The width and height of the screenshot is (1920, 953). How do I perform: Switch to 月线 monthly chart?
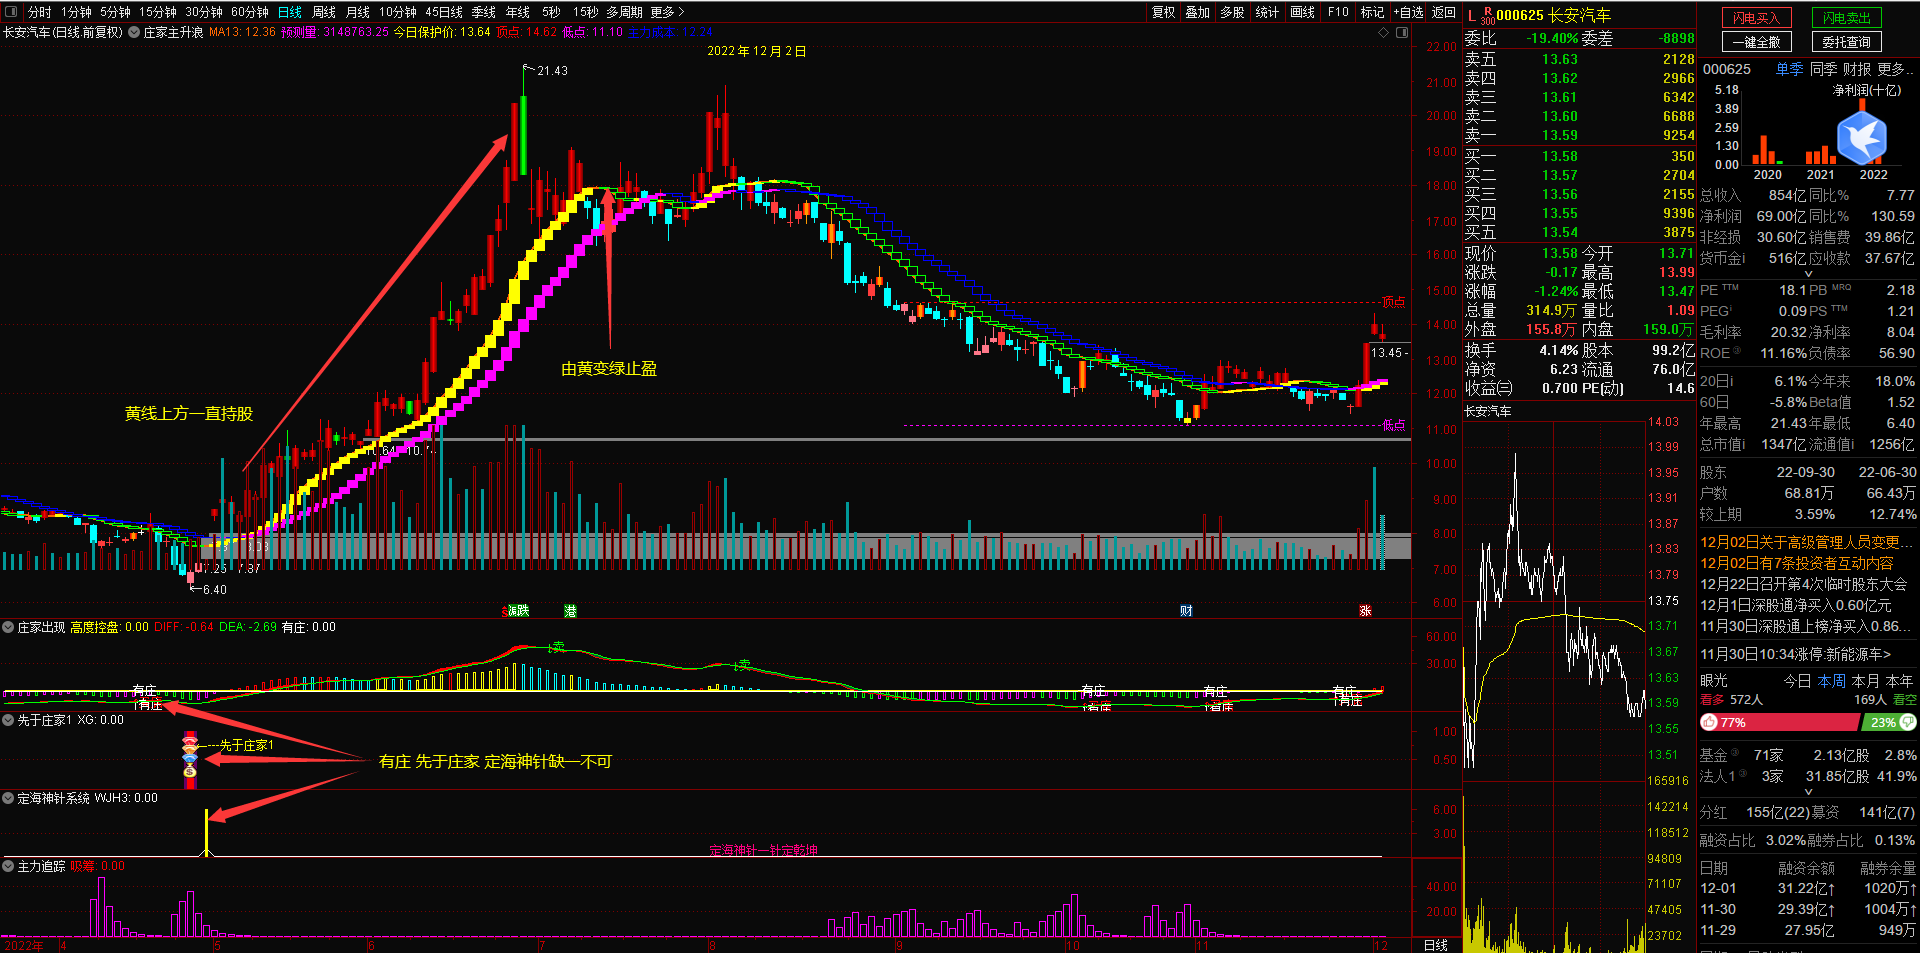(358, 12)
